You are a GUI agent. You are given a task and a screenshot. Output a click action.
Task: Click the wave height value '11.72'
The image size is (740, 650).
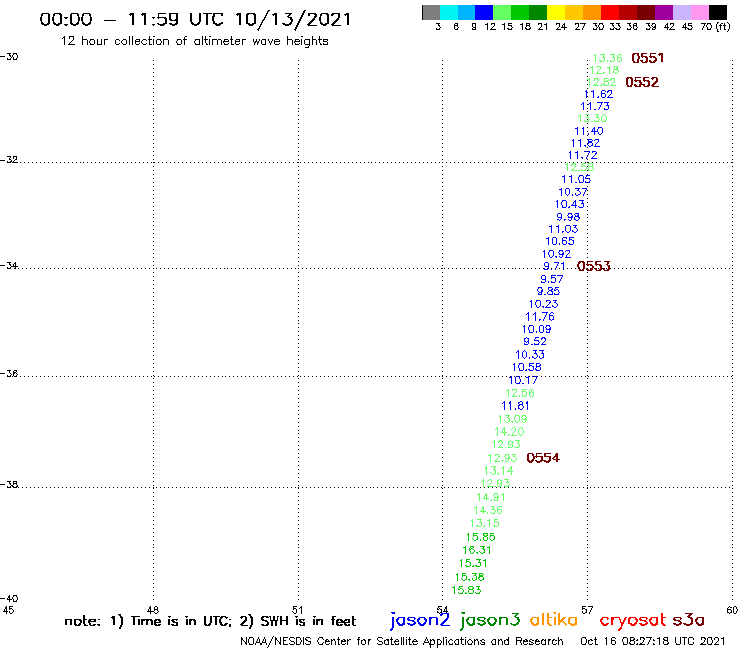click(x=582, y=155)
